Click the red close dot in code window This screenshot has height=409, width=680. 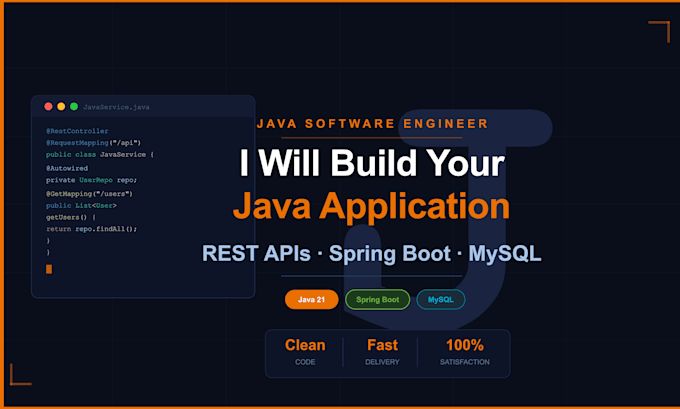pos(49,107)
